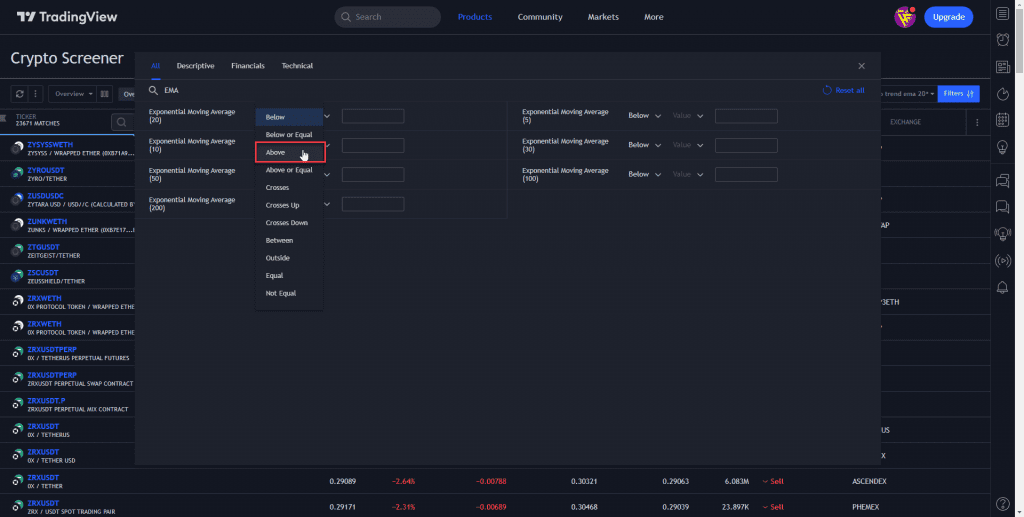Open the Alerts alarm clock icon
1024x517 pixels.
pyautogui.click(x=1002, y=40)
